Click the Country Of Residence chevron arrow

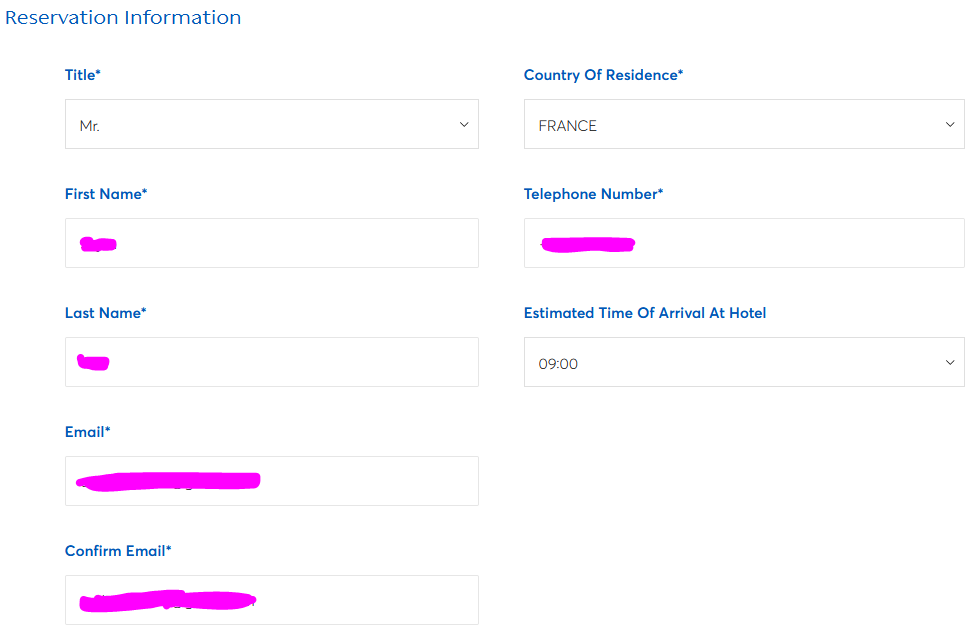[x=949, y=125]
